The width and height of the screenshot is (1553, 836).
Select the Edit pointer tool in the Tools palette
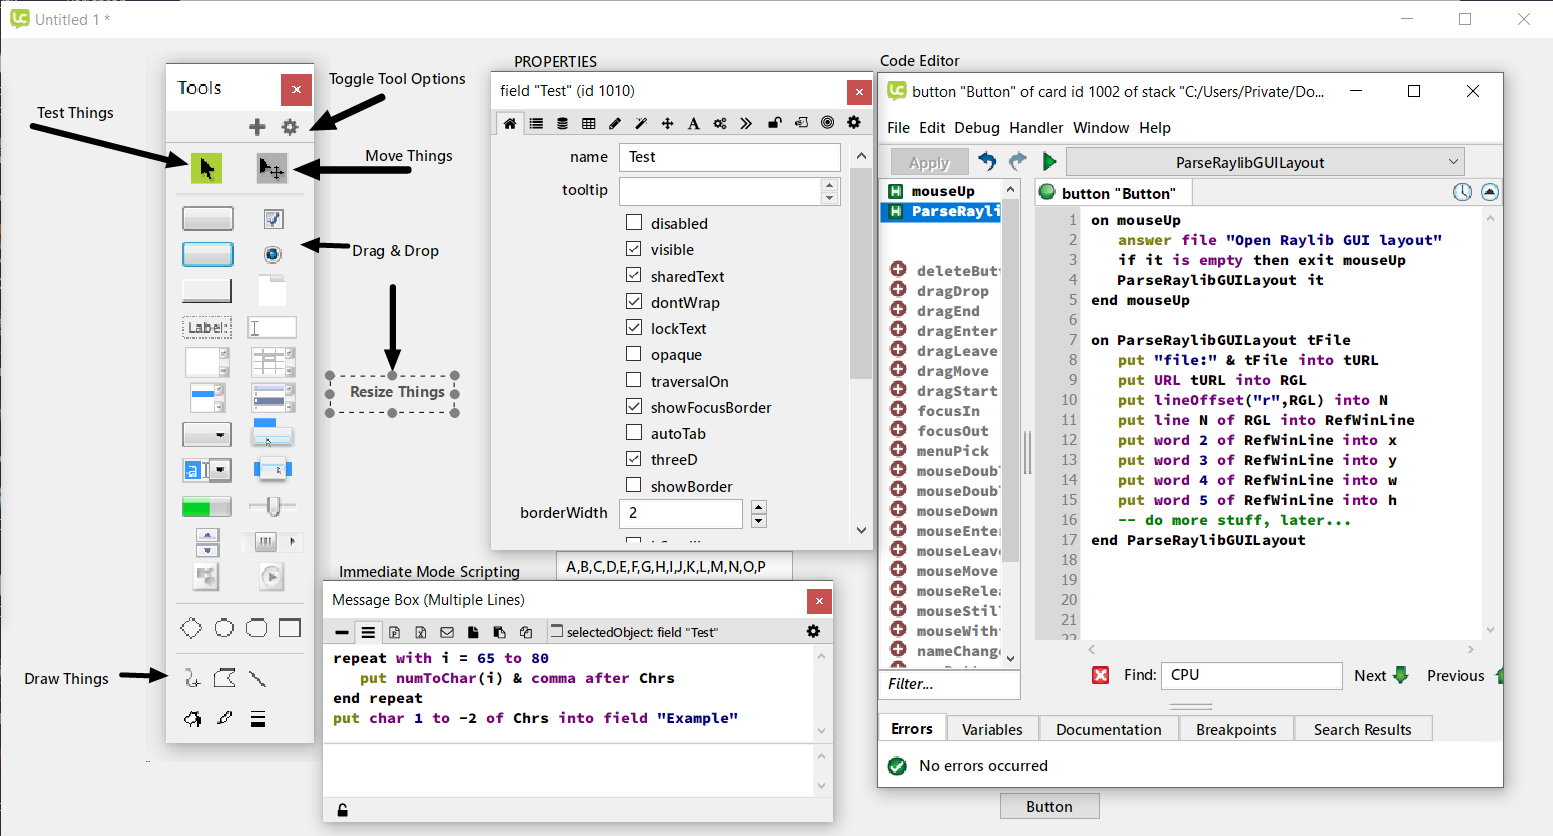(x=206, y=168)
